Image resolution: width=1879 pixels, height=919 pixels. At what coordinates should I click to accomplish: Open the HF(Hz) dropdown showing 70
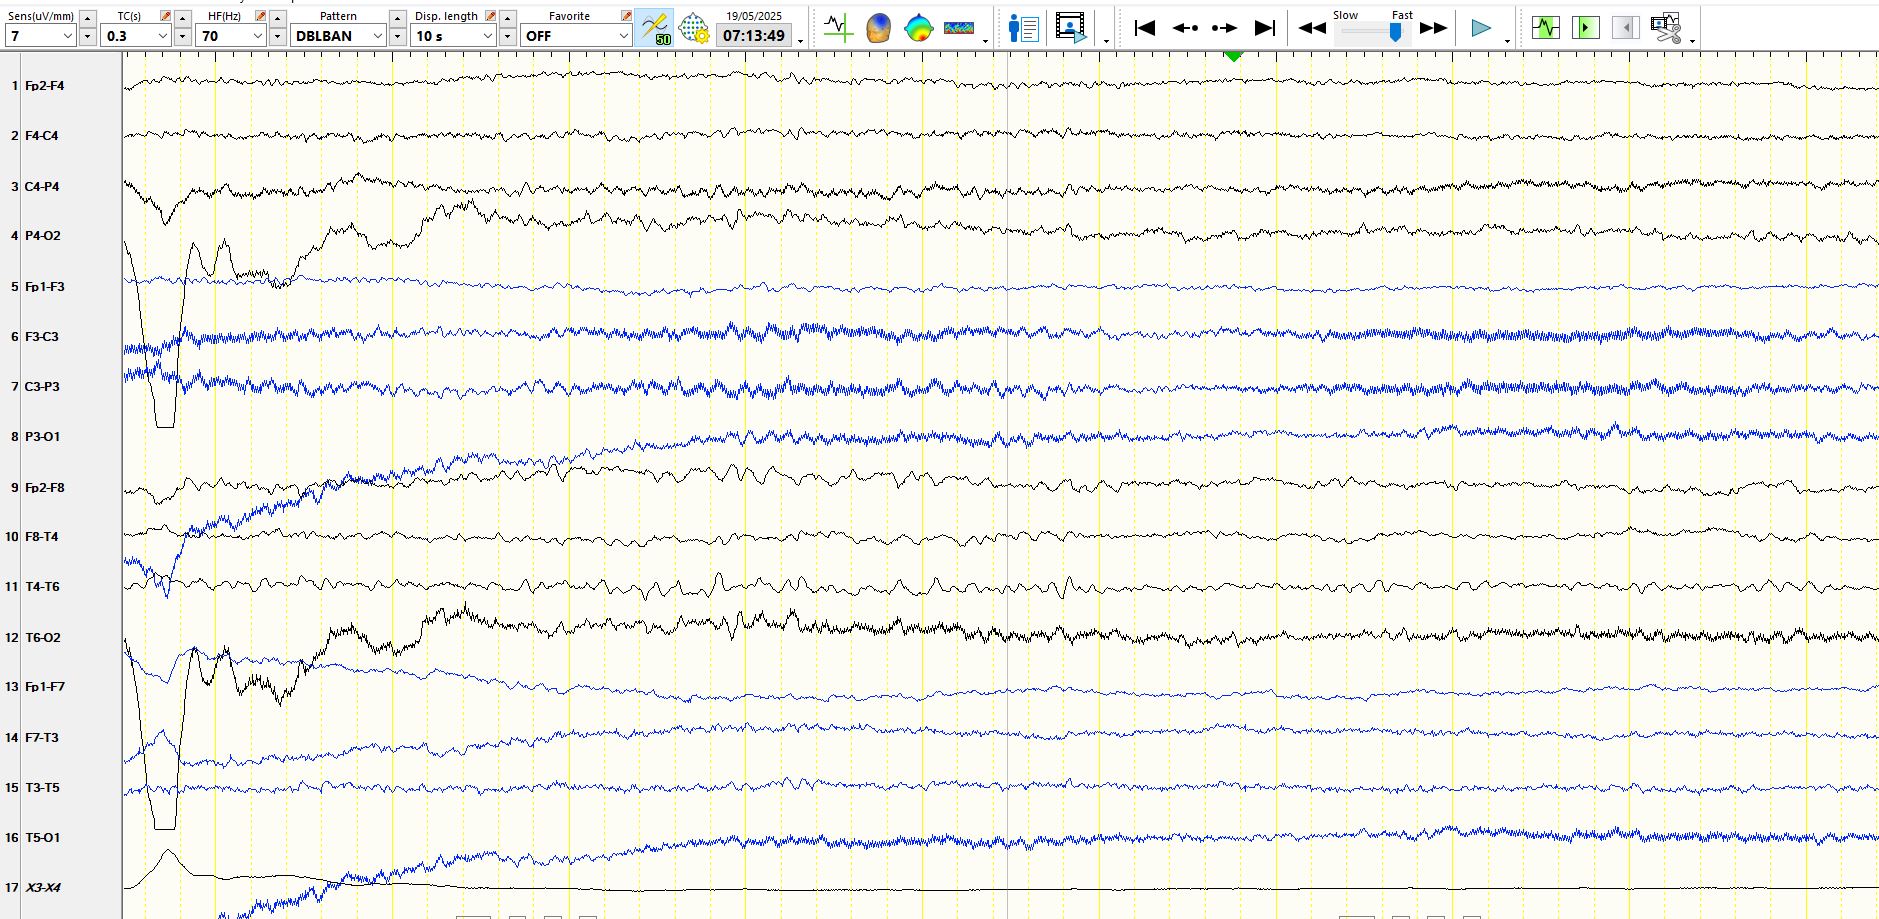tap(231, 36)
